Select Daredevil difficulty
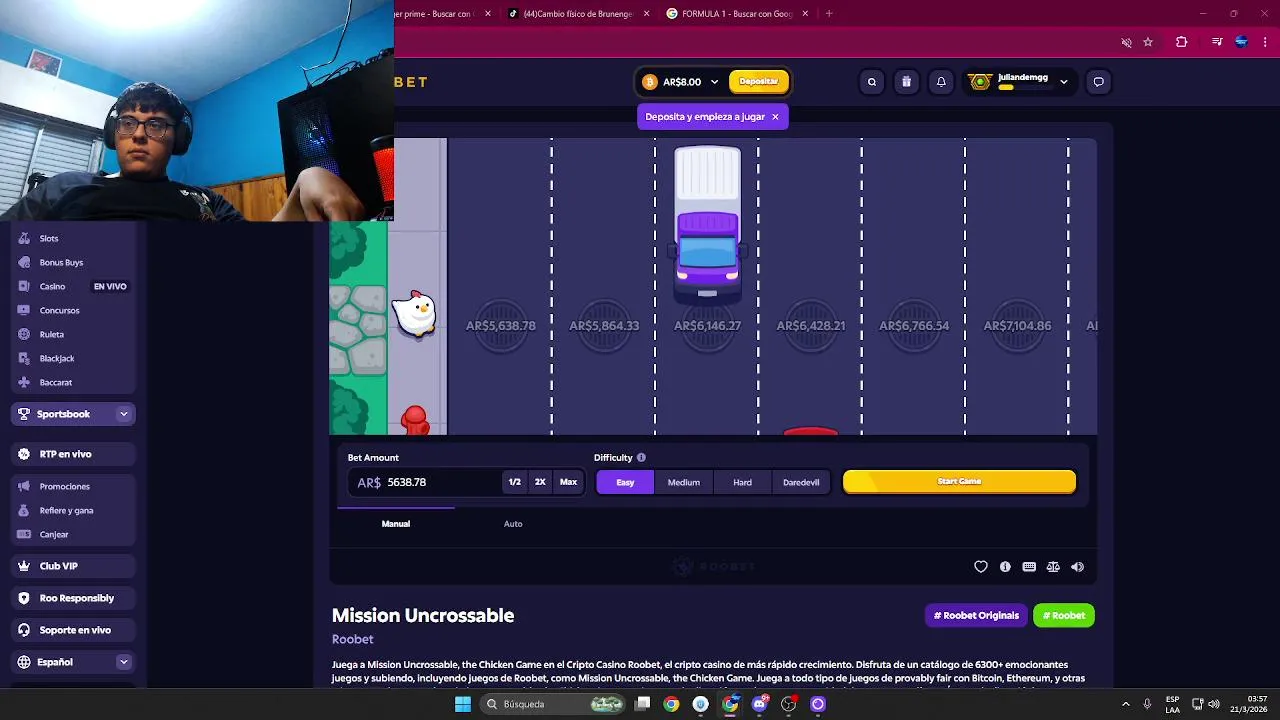 click(801, 482)
